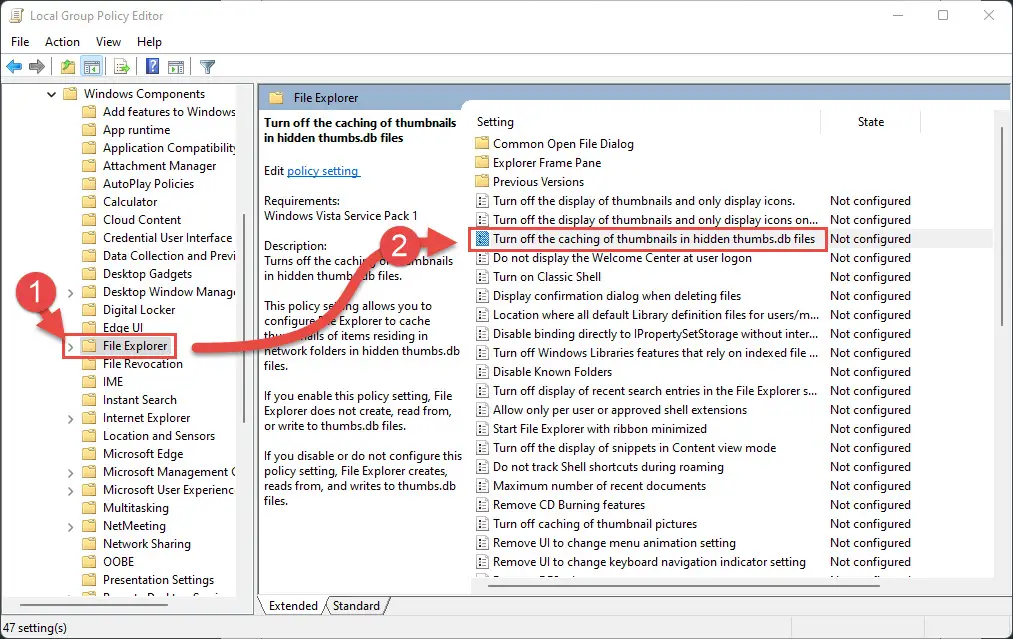Viewport: 1013px width, 639px height.
Task: Expand the Desktop Window Manager node
Action: click(70, 293)
